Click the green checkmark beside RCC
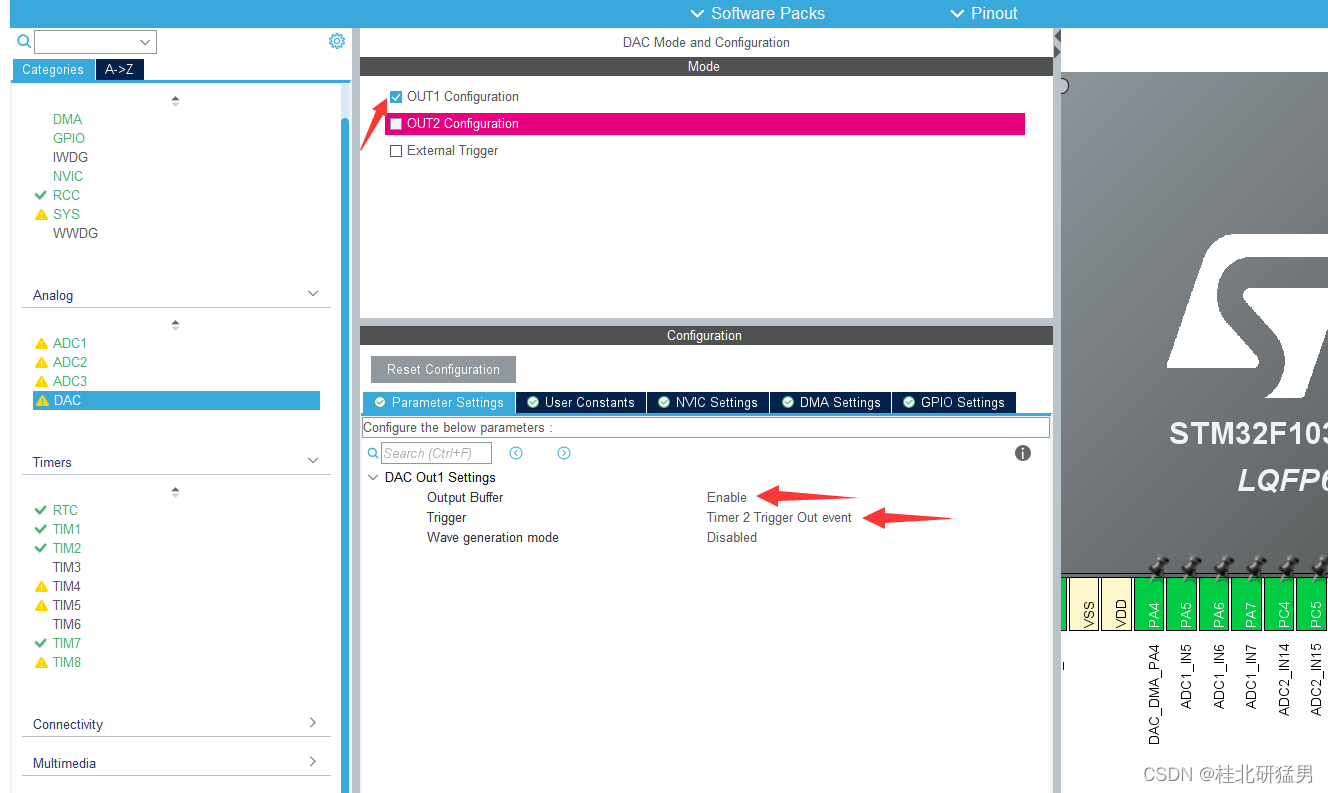1328x793 pixels. 41,195
